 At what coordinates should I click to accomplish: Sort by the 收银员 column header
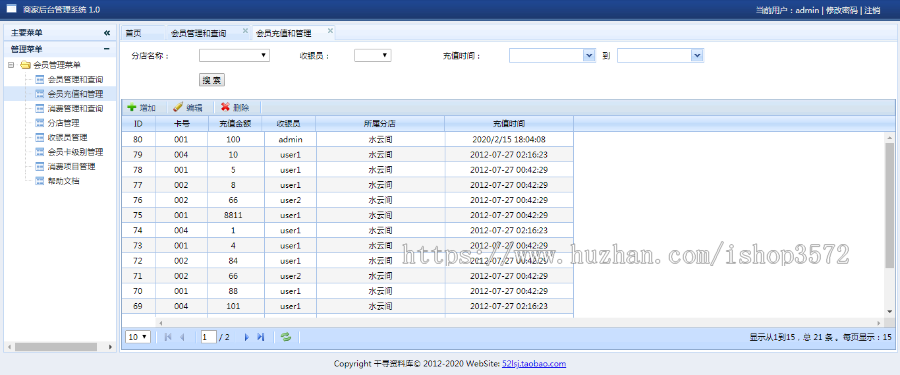point(288,123)
